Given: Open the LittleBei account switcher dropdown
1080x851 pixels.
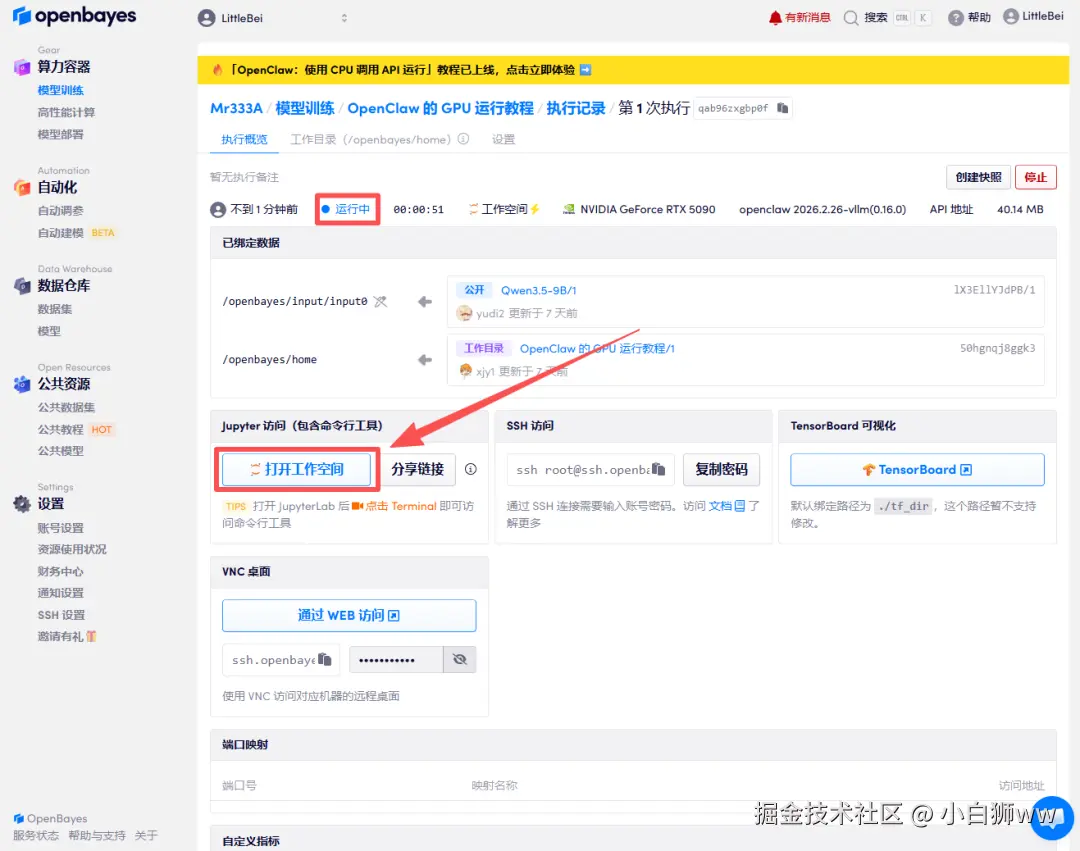Looking at the screenshot, I should [x=273, y=18].
